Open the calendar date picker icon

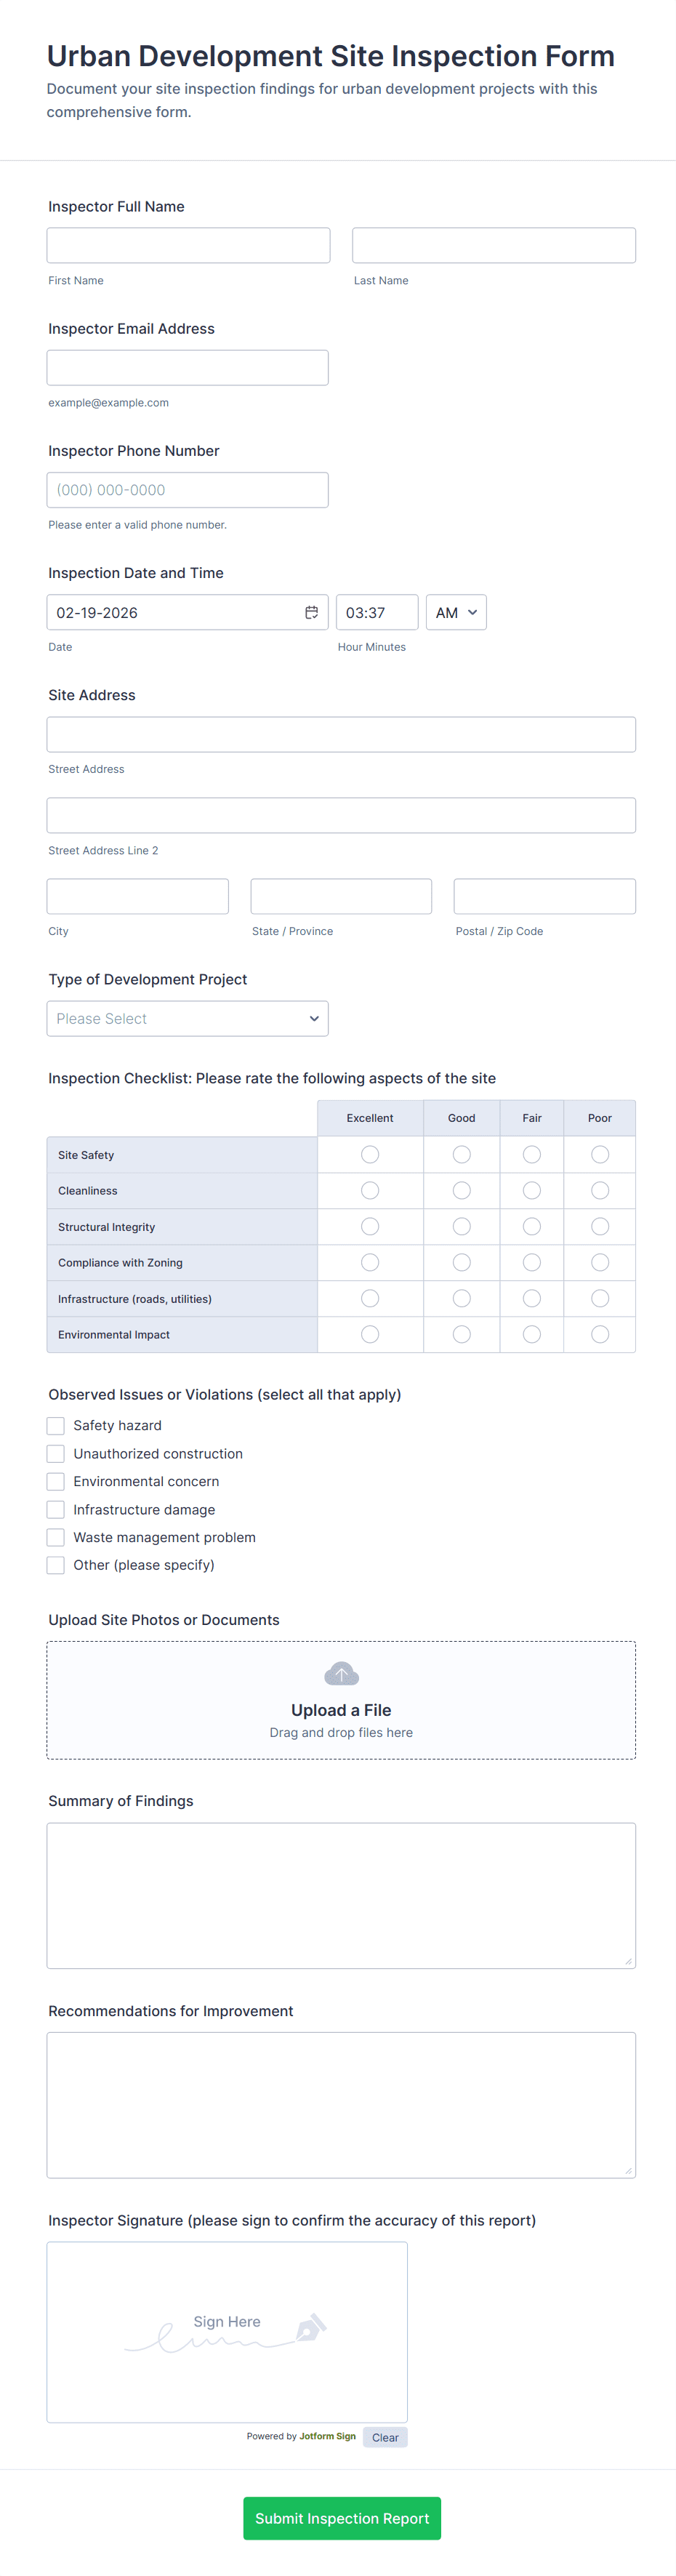pyautogui.click(x=311, y=612)
